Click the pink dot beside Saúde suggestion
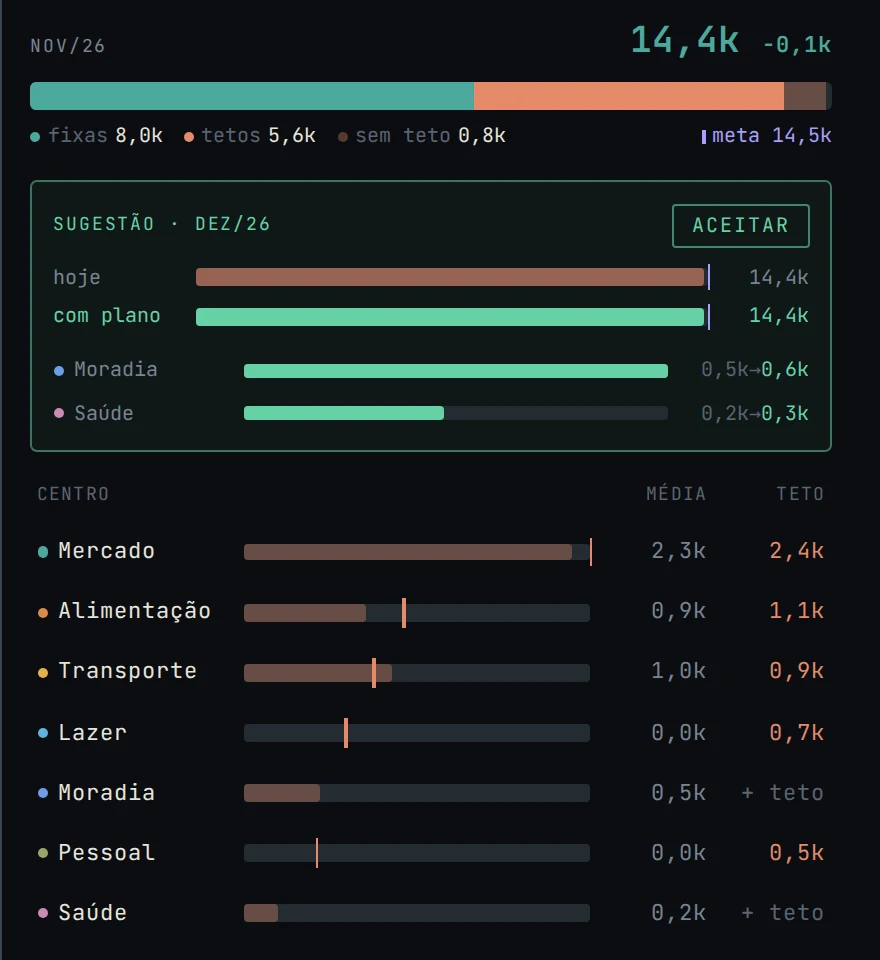Screen dimensions: 880x960 point(59,413)
